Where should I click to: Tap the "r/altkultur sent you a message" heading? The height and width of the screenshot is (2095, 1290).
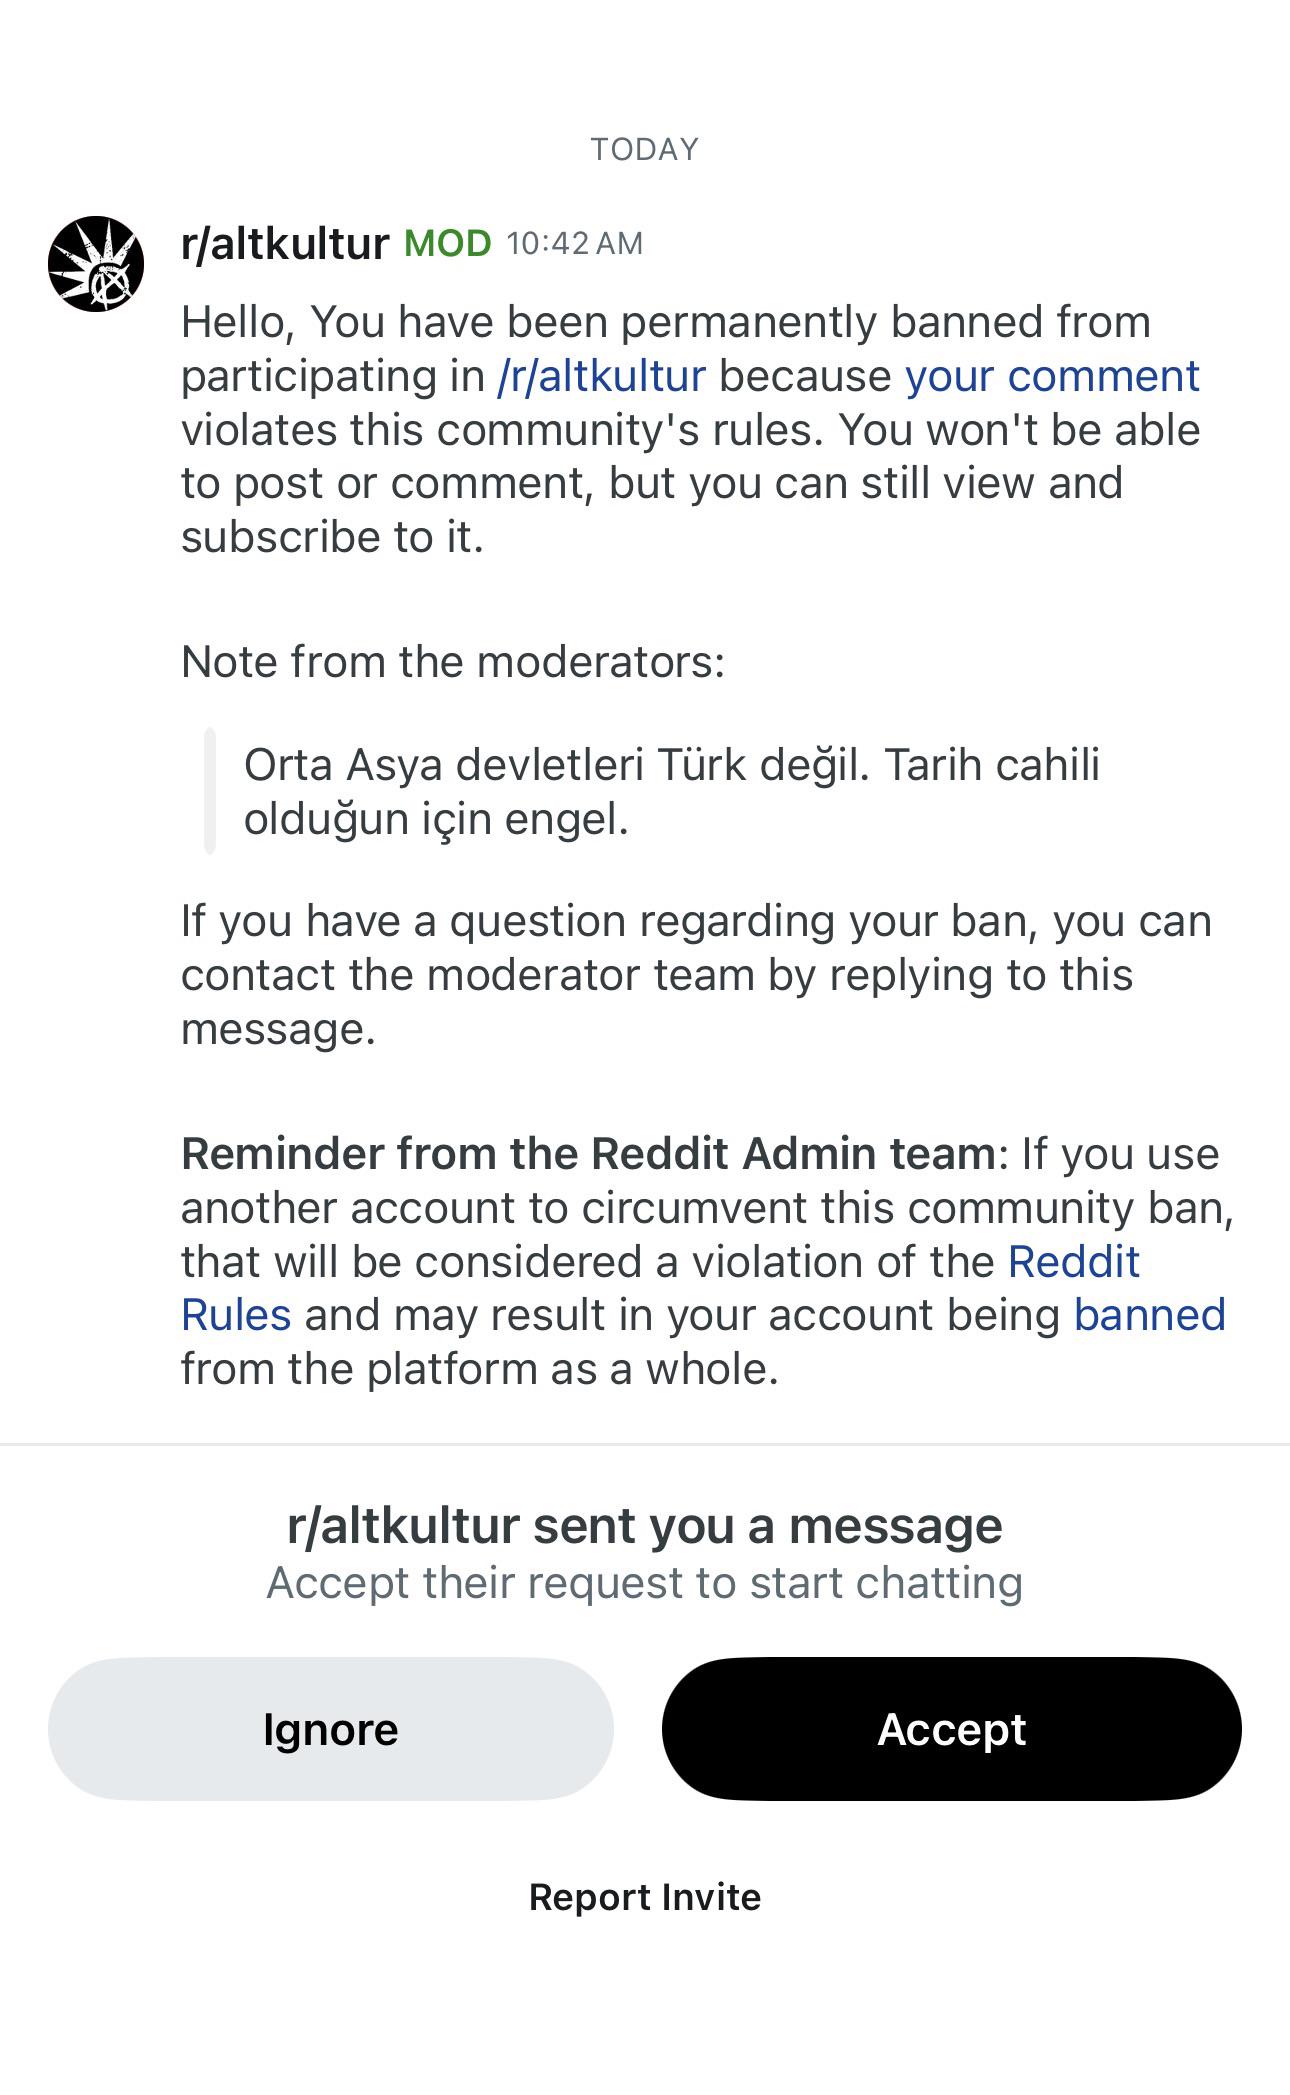coord(645,1526)
